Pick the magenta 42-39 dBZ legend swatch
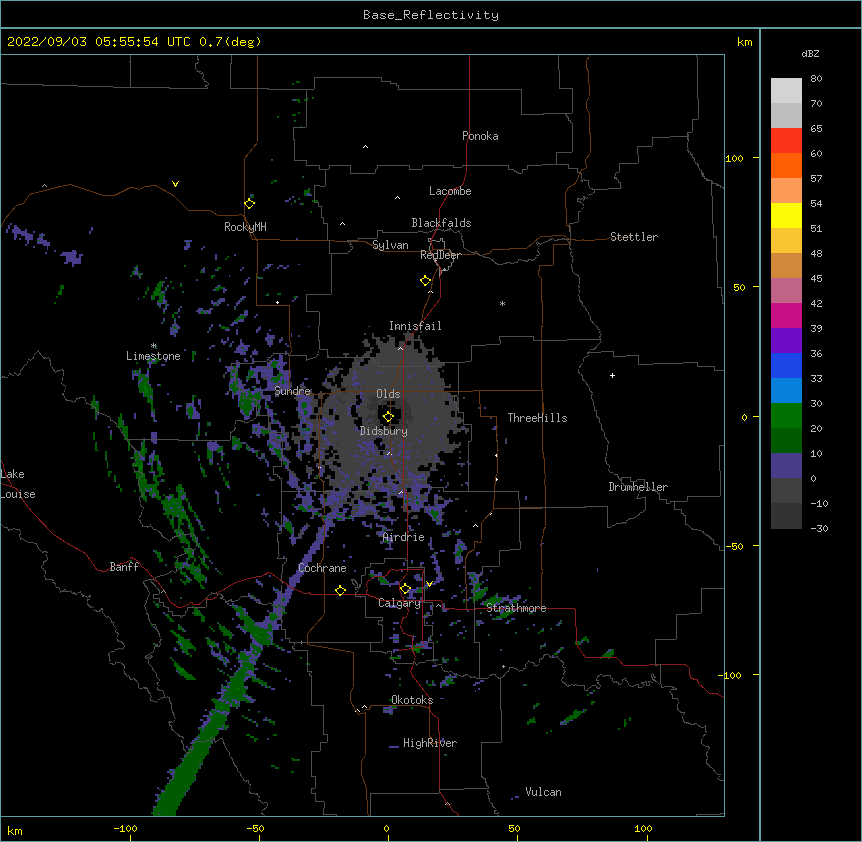This screenshot has width=862, height=842. pyautogui.click(x=786, y=315)
